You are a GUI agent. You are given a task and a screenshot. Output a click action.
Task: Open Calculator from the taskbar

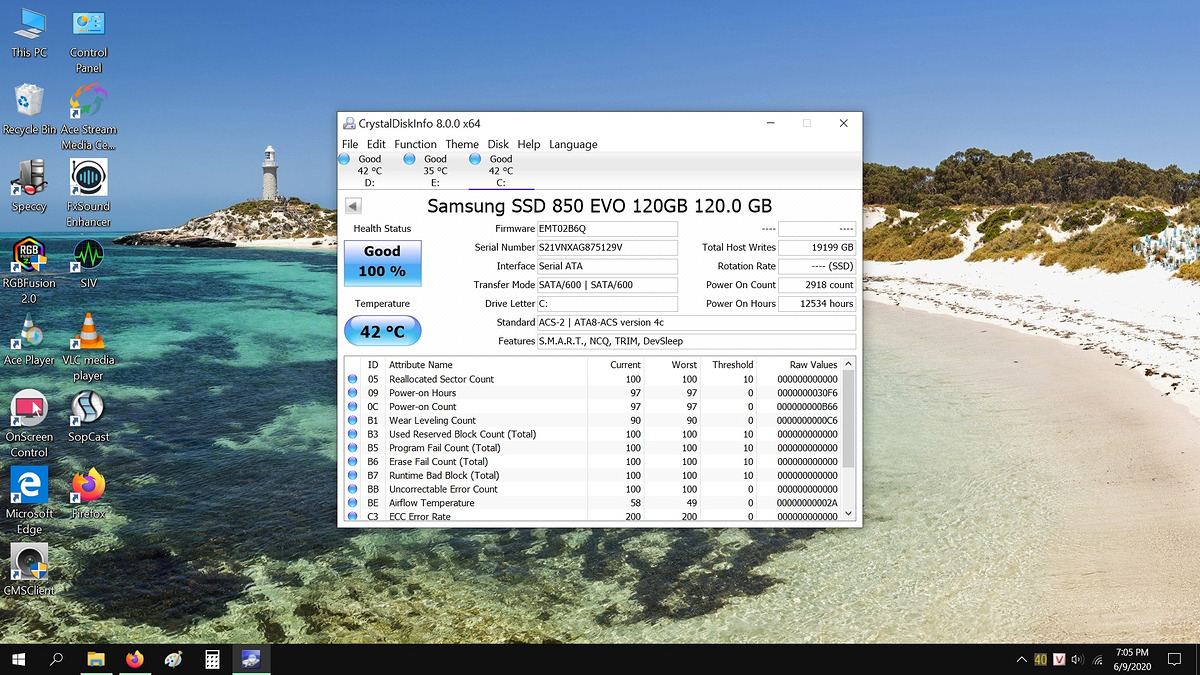click(x=212, y=659)
